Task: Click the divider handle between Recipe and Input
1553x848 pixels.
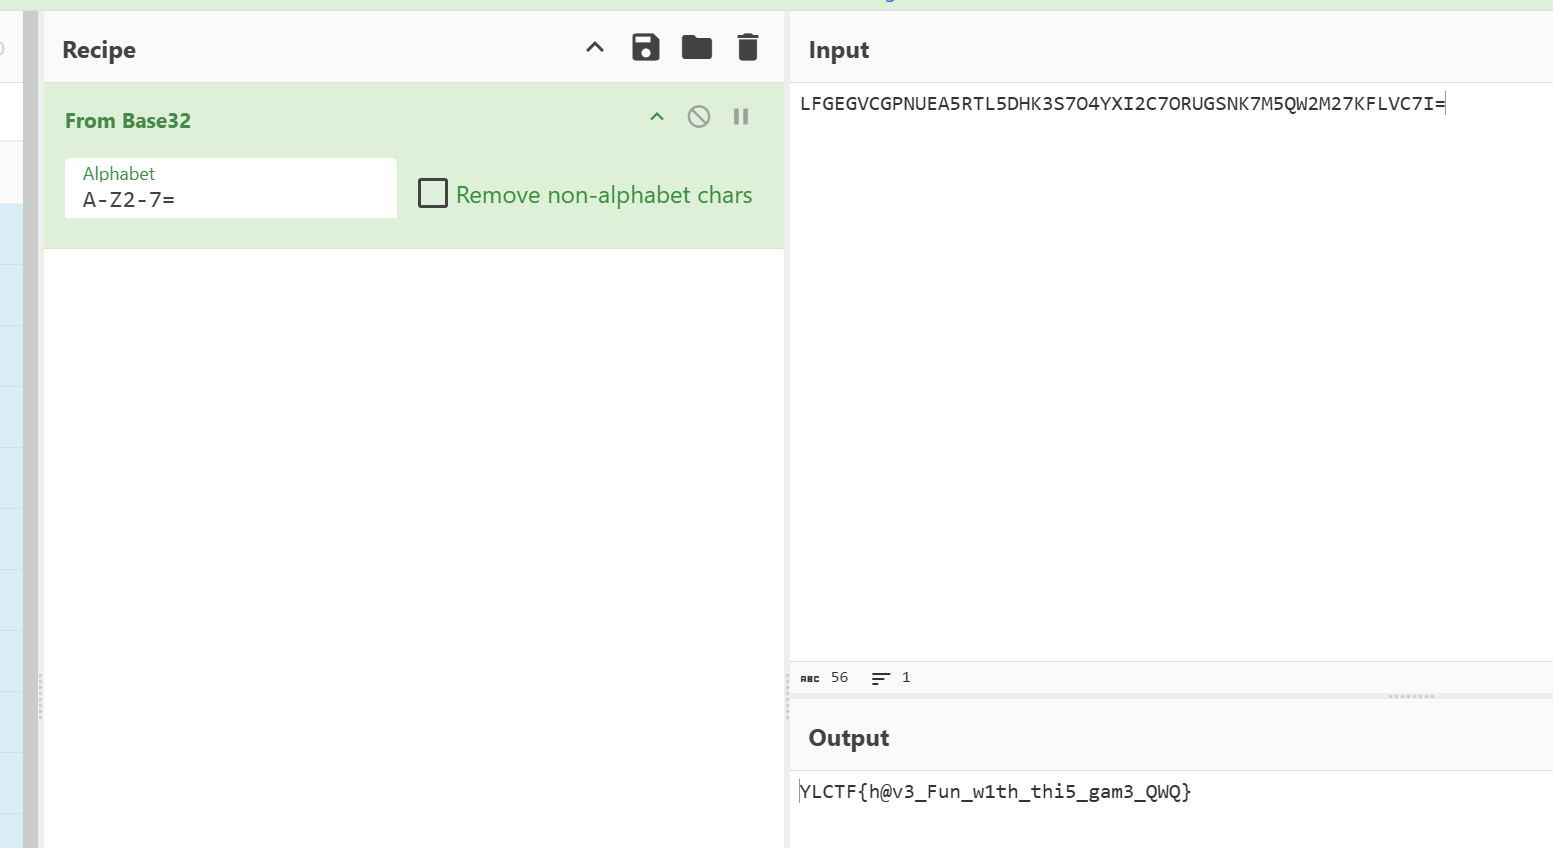Action: click(787, 697)
